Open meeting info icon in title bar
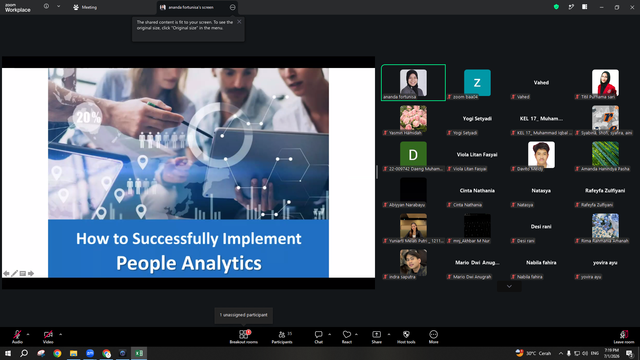640x360 pixels. 47,7
